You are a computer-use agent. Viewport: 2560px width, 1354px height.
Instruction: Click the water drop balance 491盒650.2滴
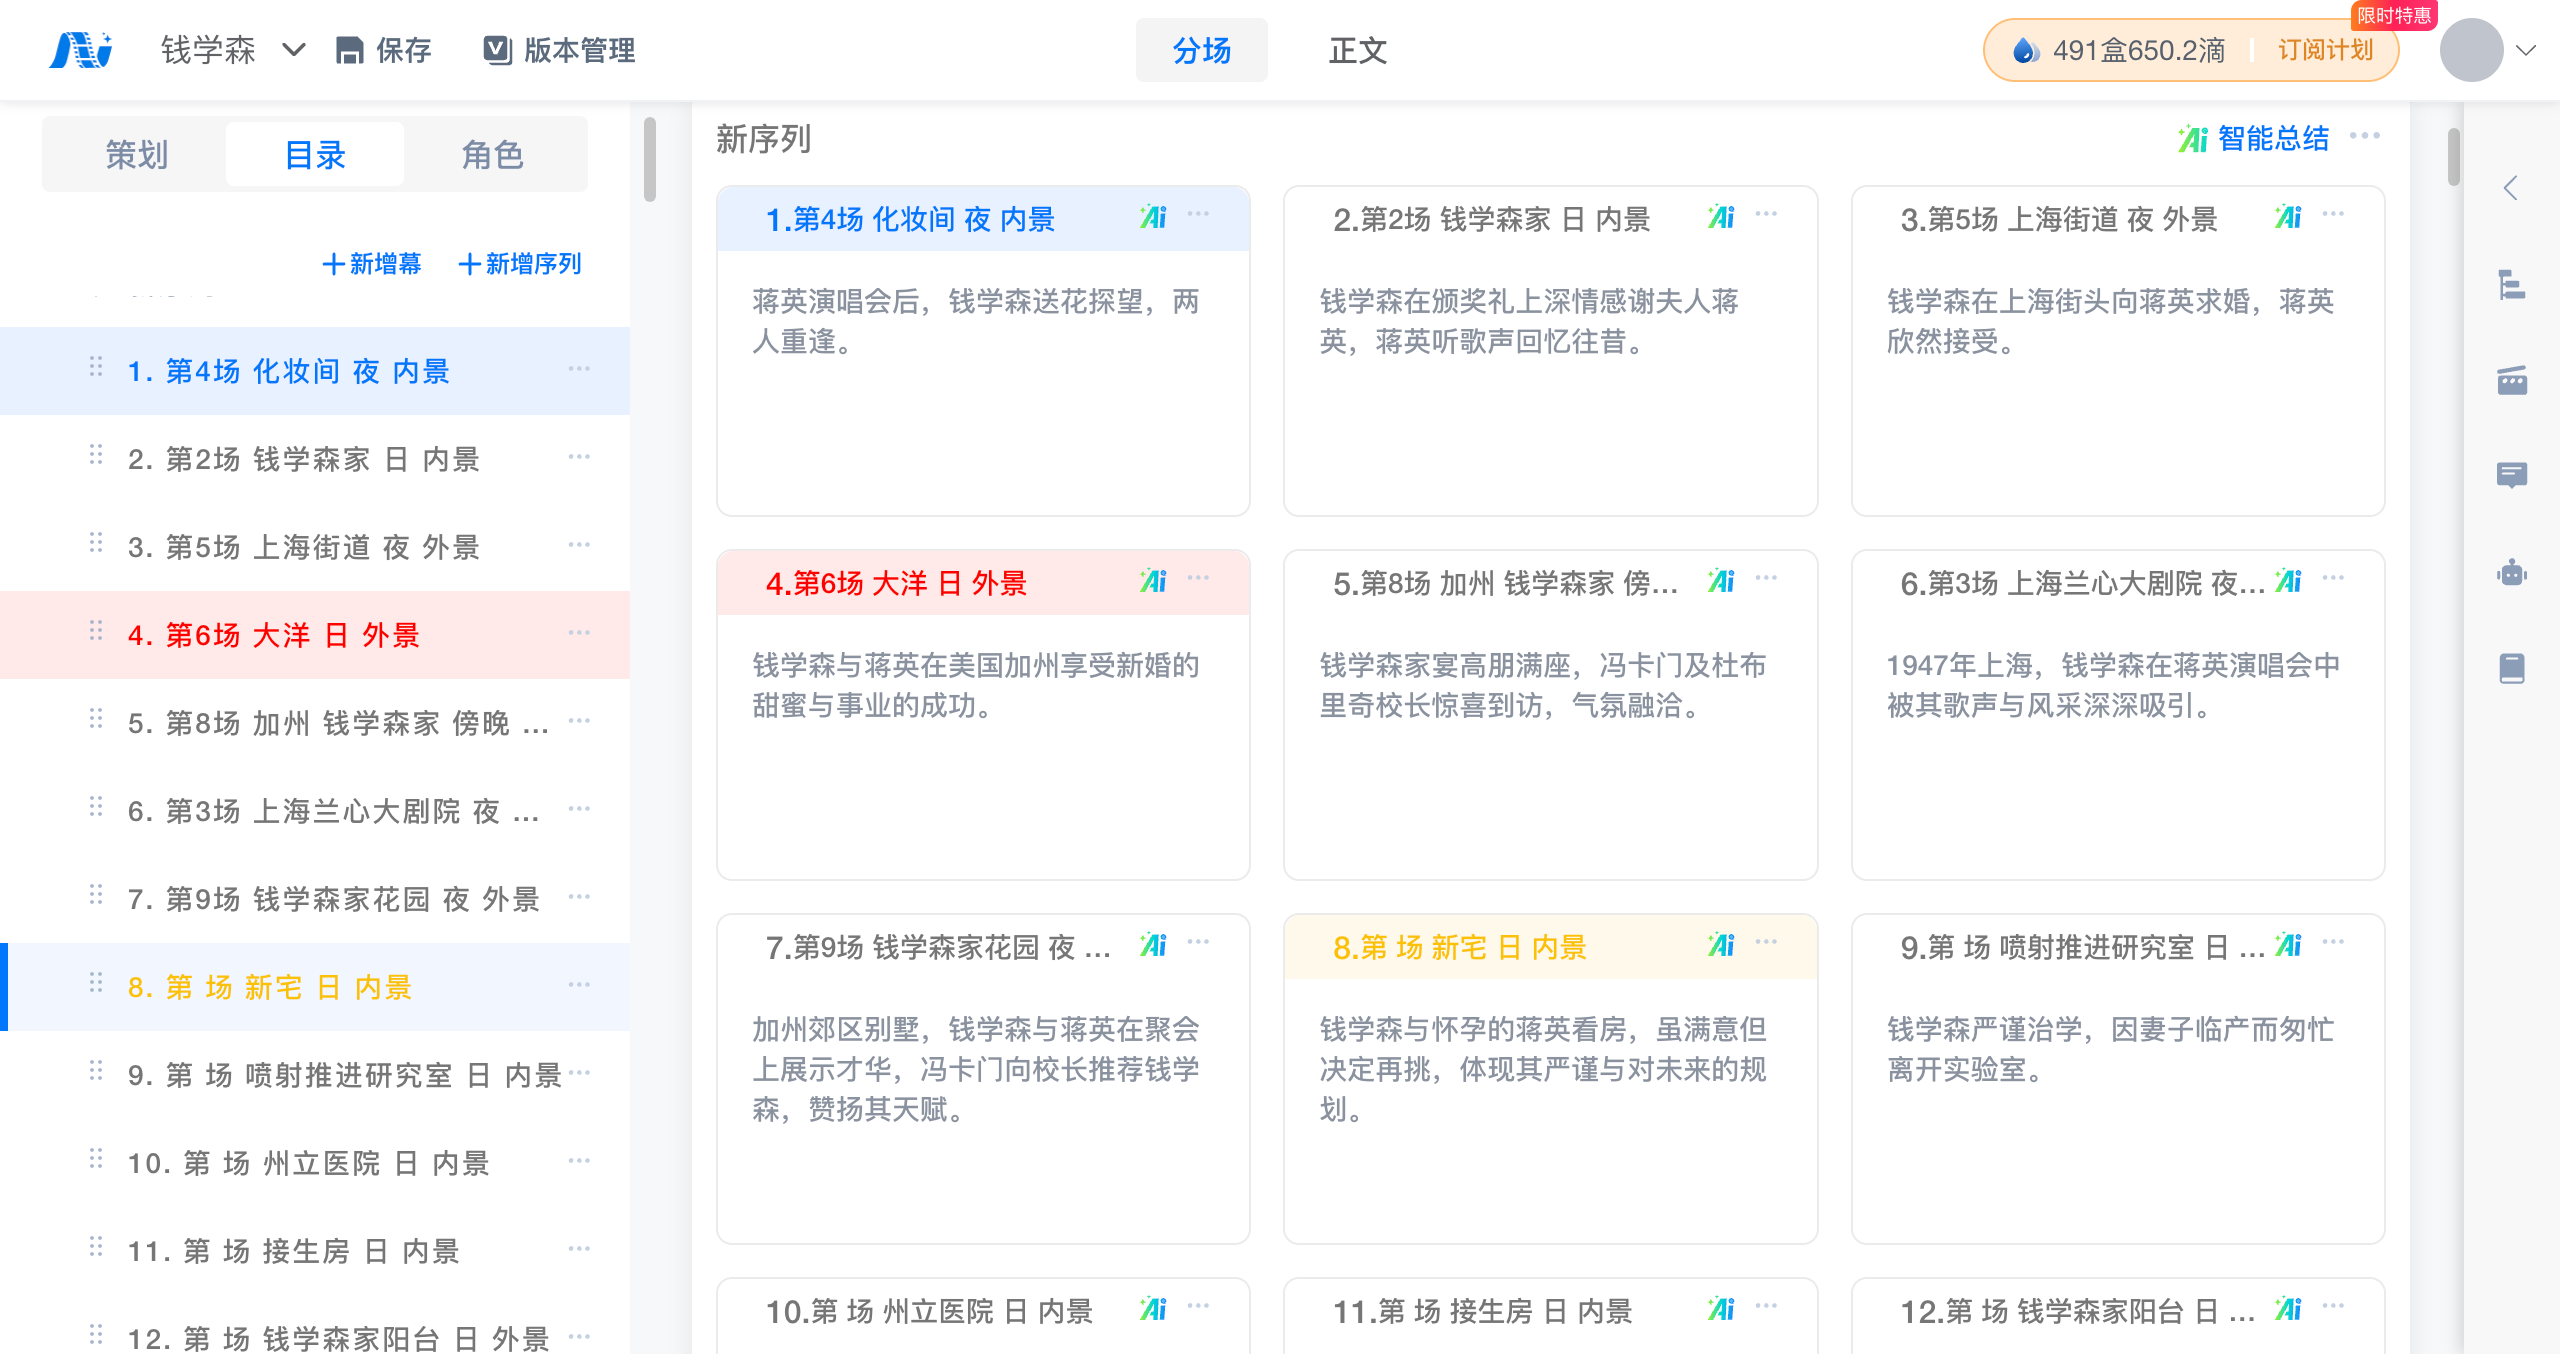coord(2119,50)
